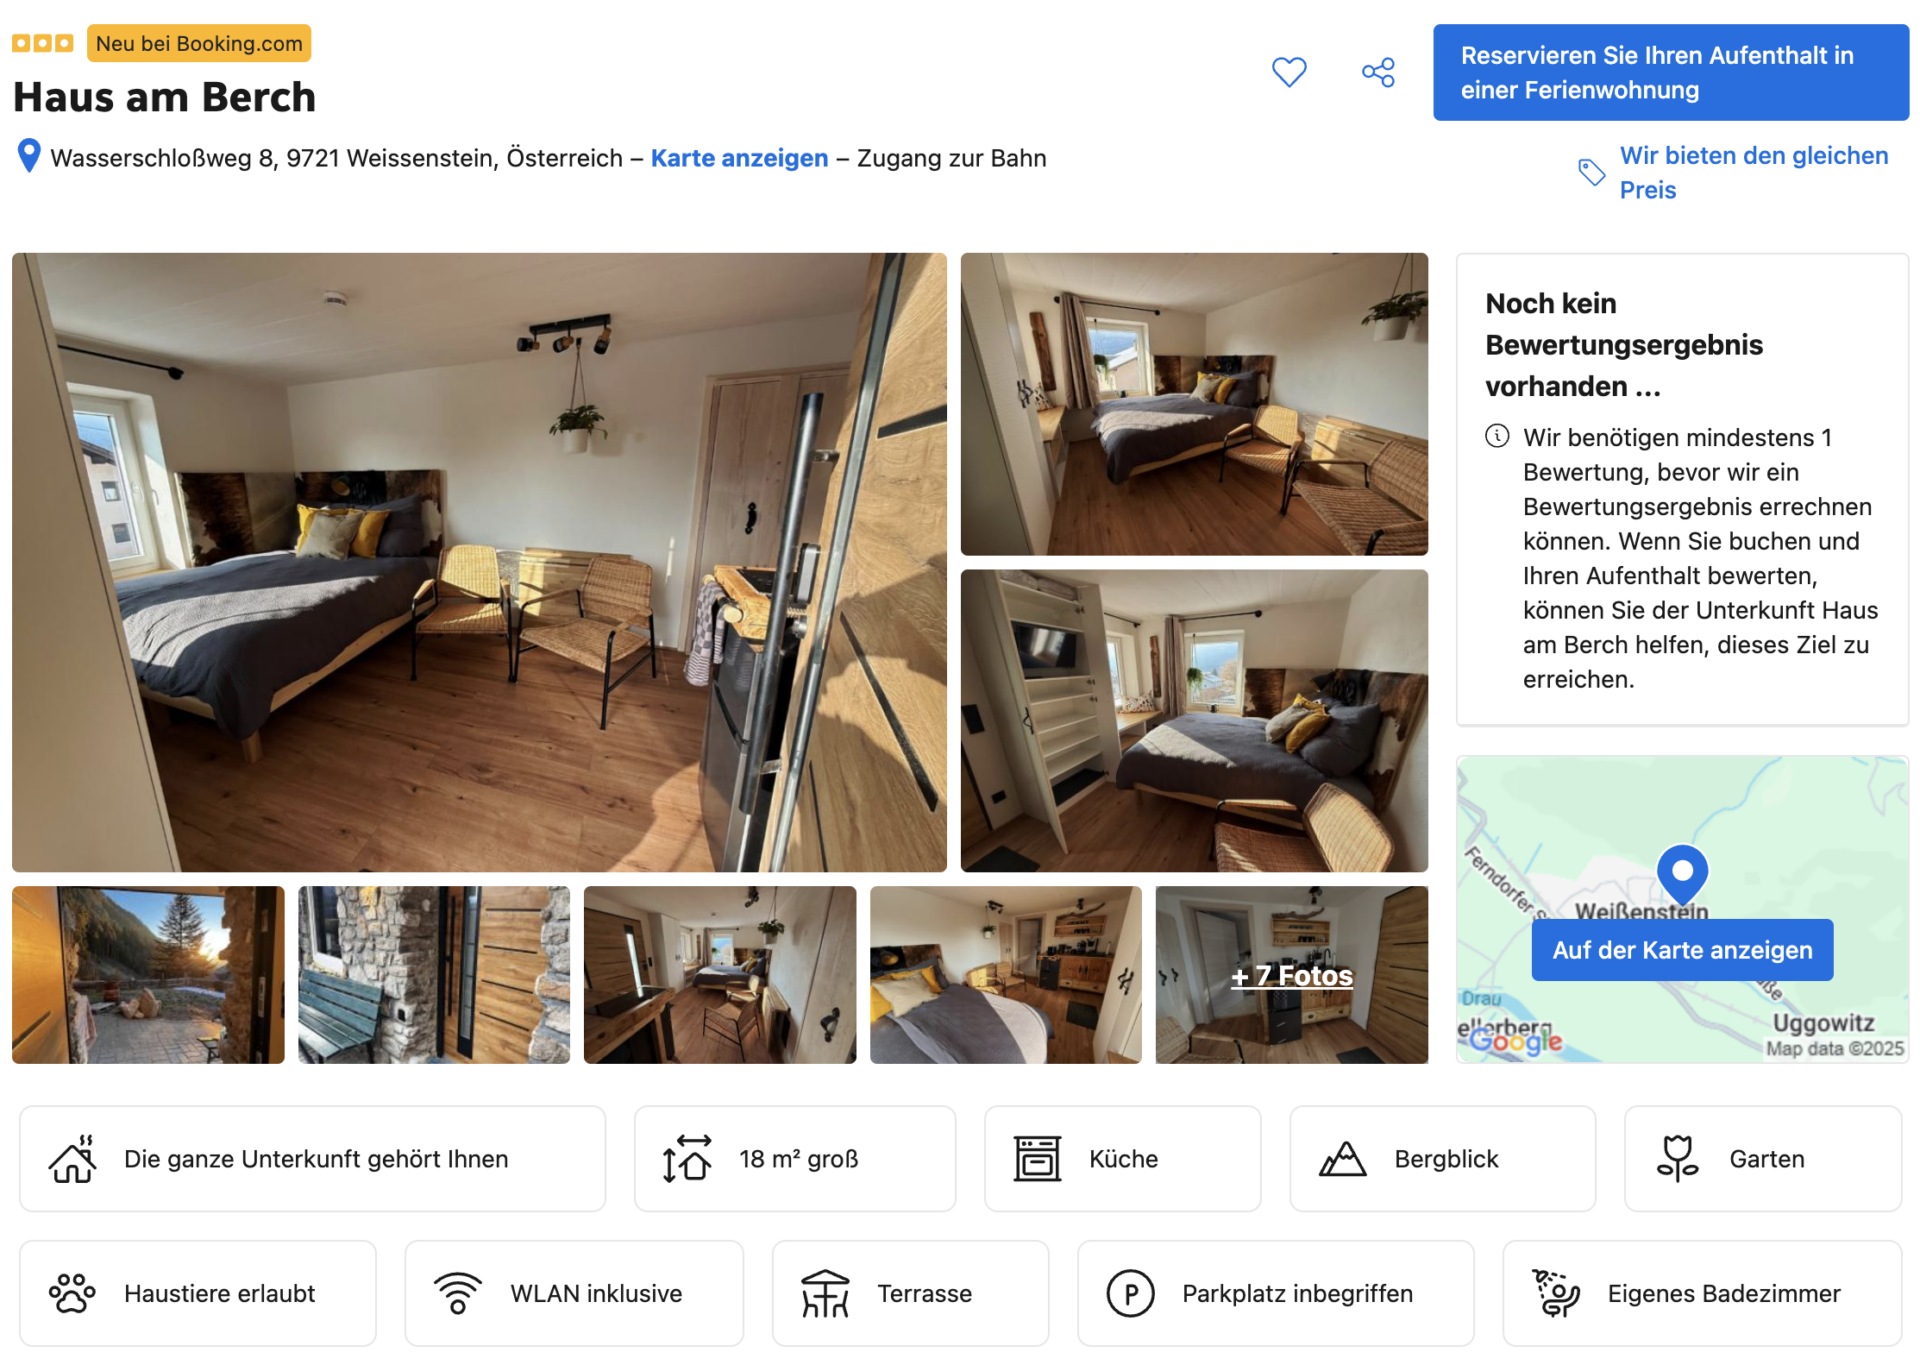The image size is (1920, 1365).
Task: Click the location pin next to address
Action: point(29,156)
